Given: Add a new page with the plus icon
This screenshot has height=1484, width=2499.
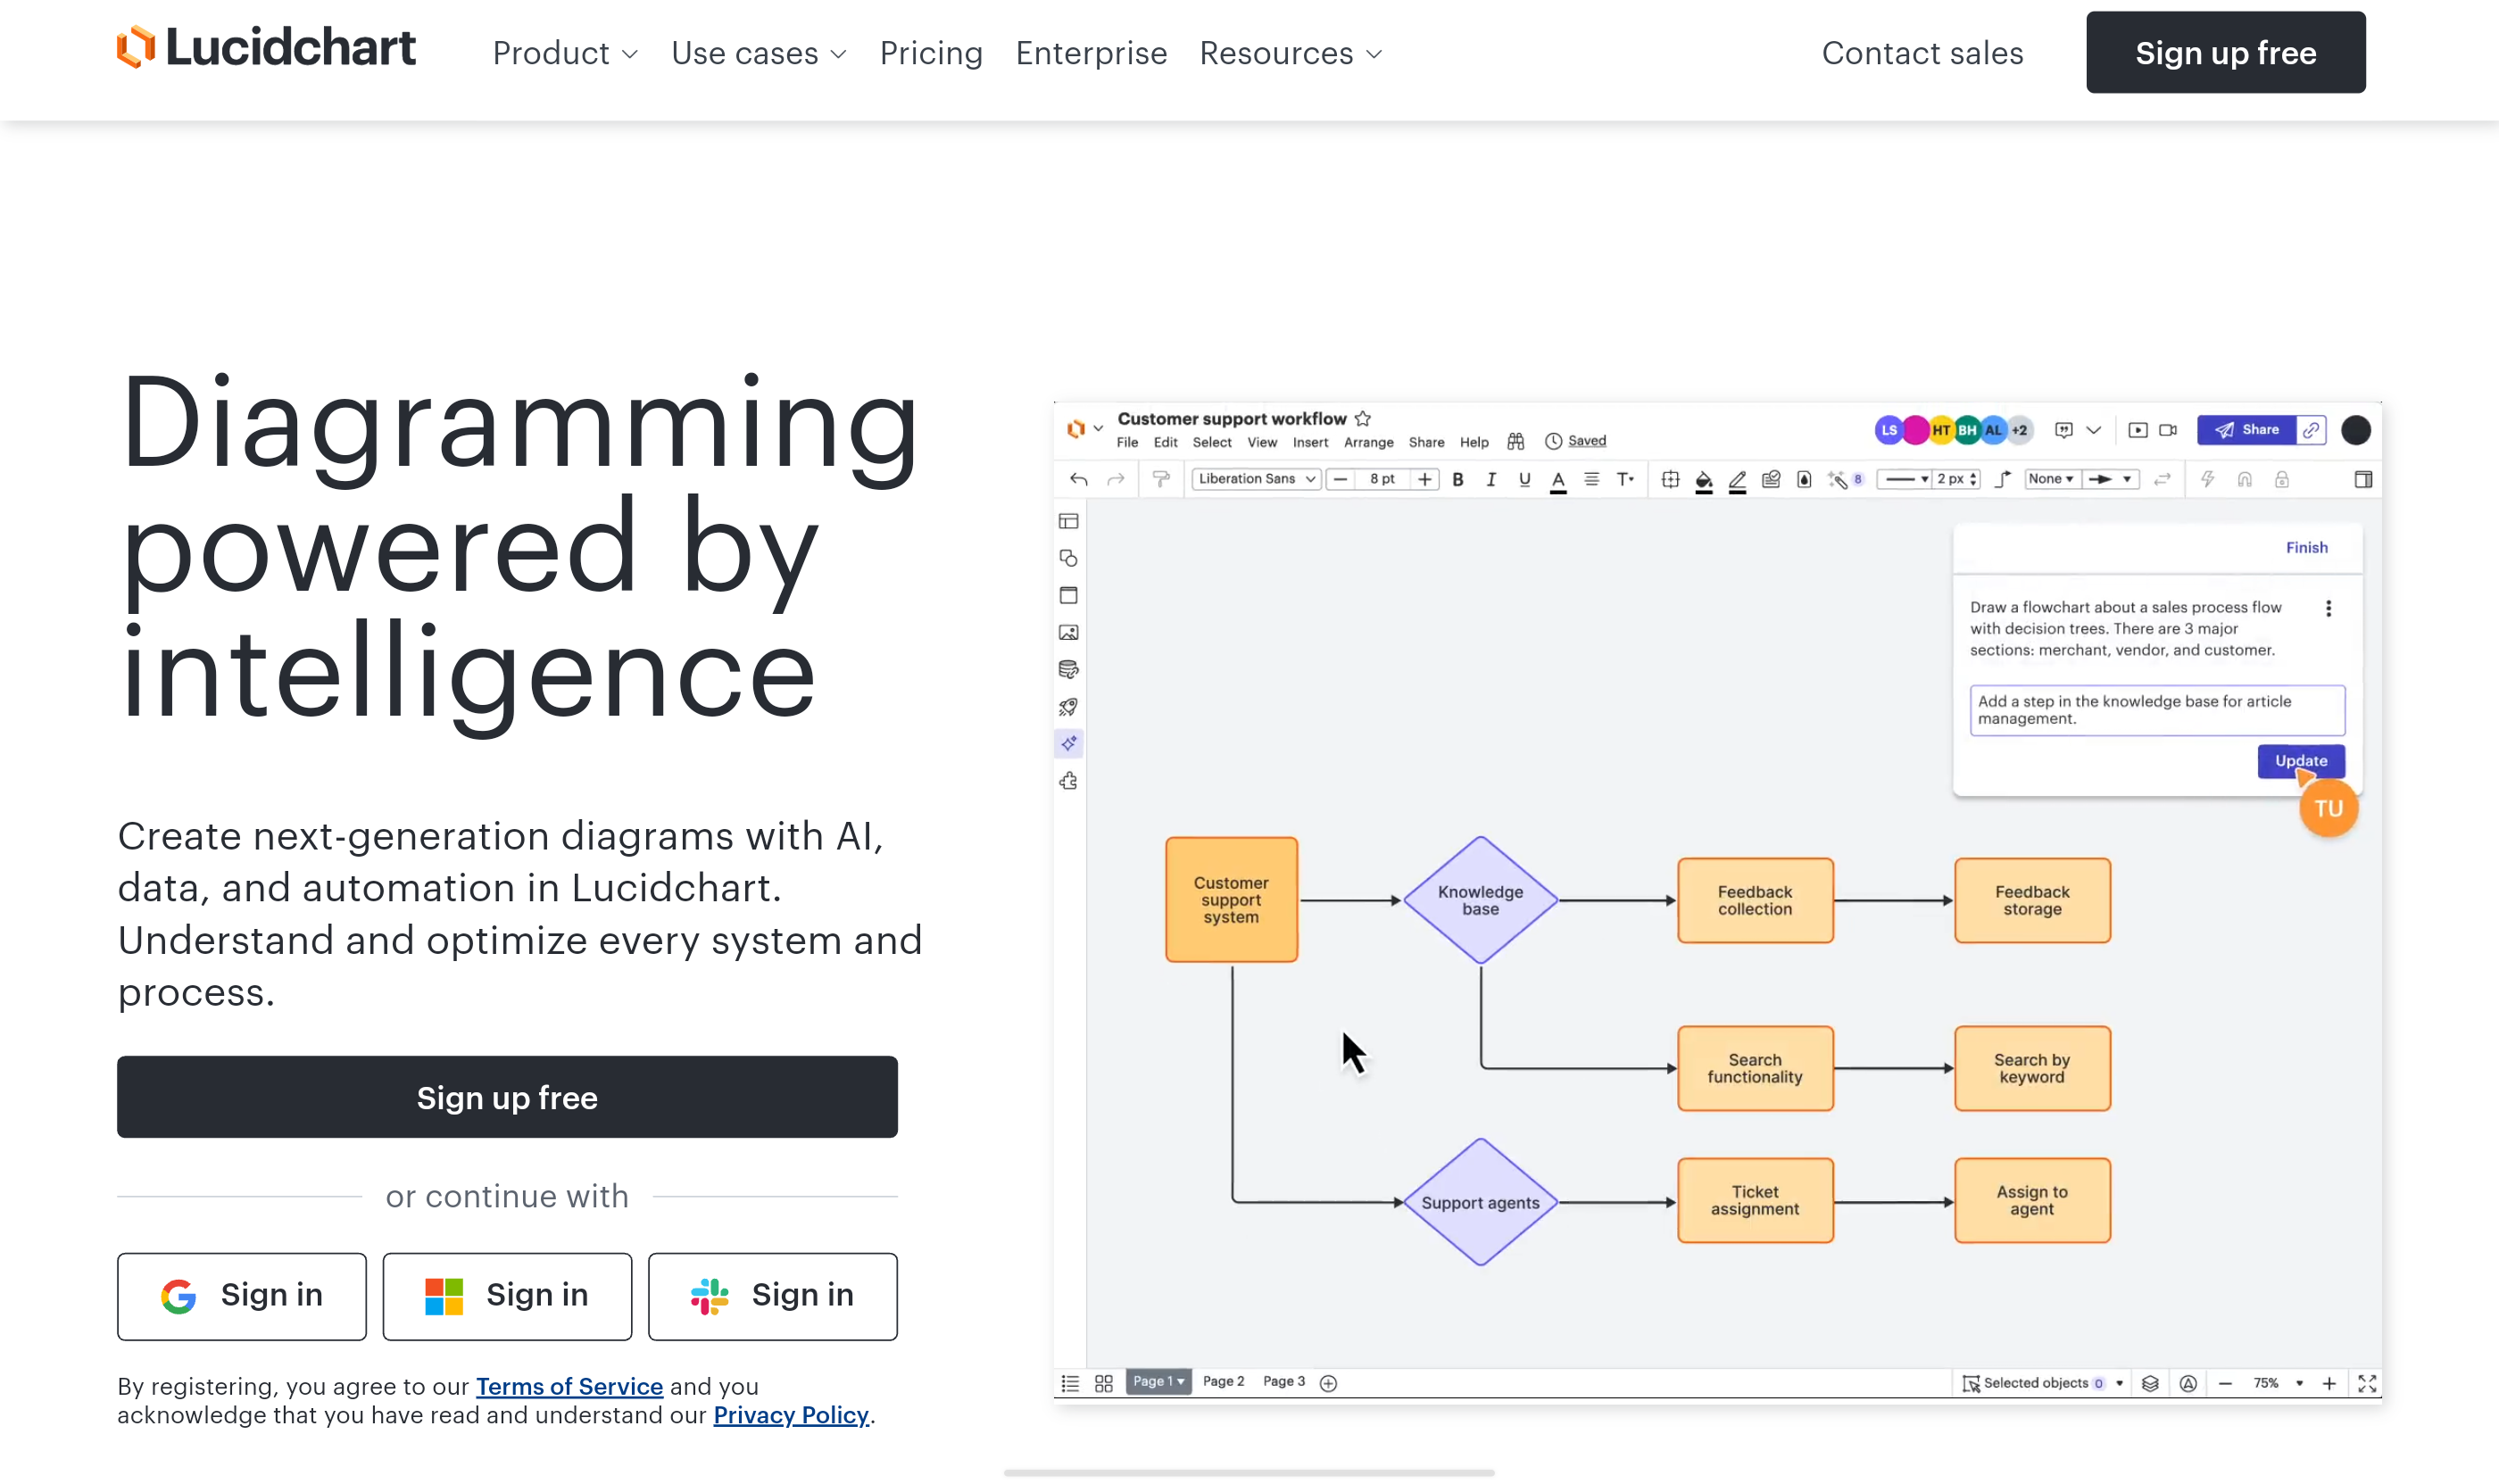Looking at the screenshot, I should (x=1328, y=1383).
